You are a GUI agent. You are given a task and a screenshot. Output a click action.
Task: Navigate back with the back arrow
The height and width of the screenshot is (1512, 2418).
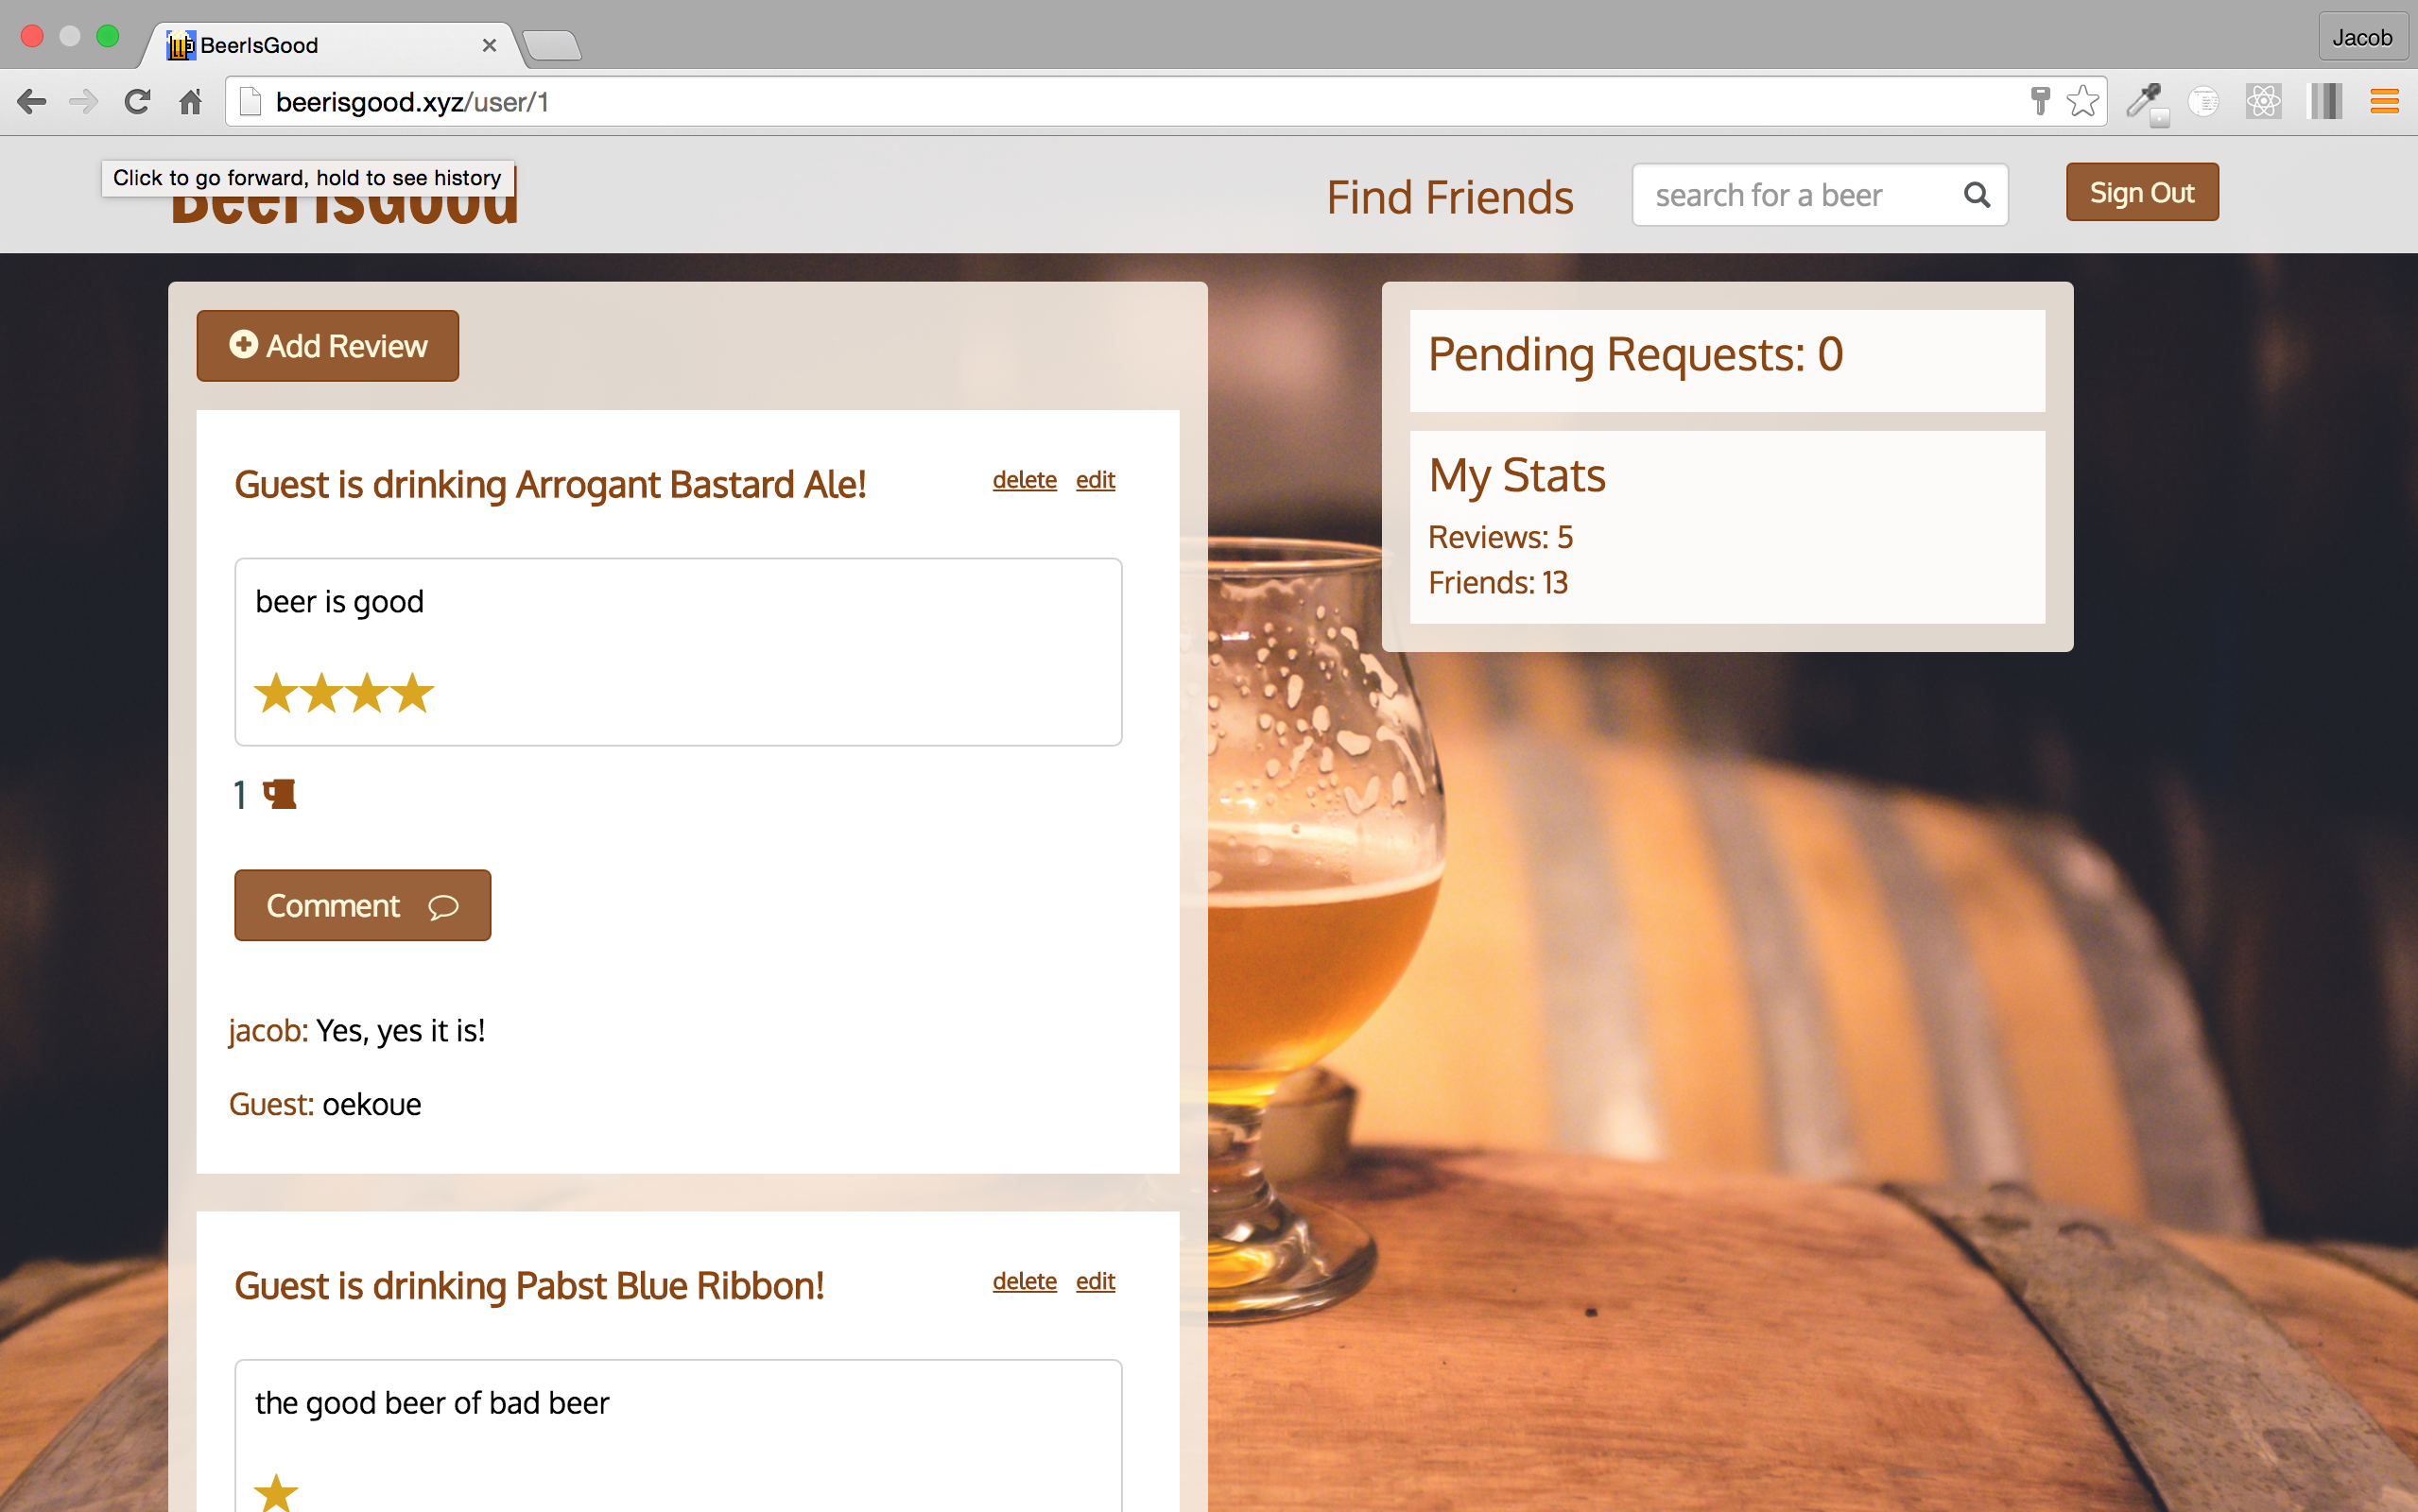(x=32, y=100)
